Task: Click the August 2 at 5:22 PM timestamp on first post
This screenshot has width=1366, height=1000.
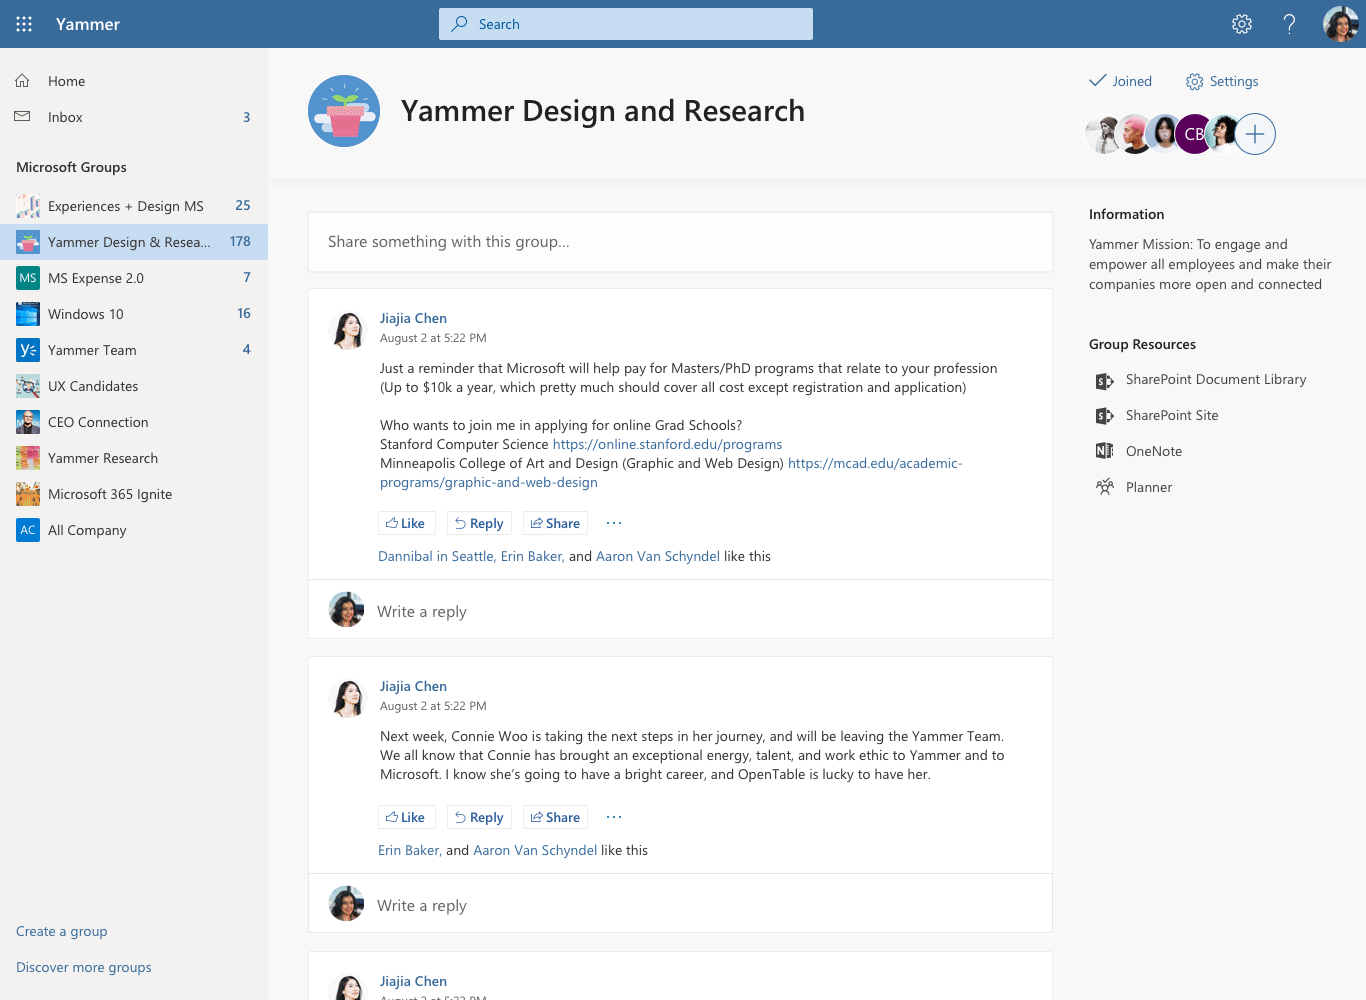Action: click(x=433, y=338)
